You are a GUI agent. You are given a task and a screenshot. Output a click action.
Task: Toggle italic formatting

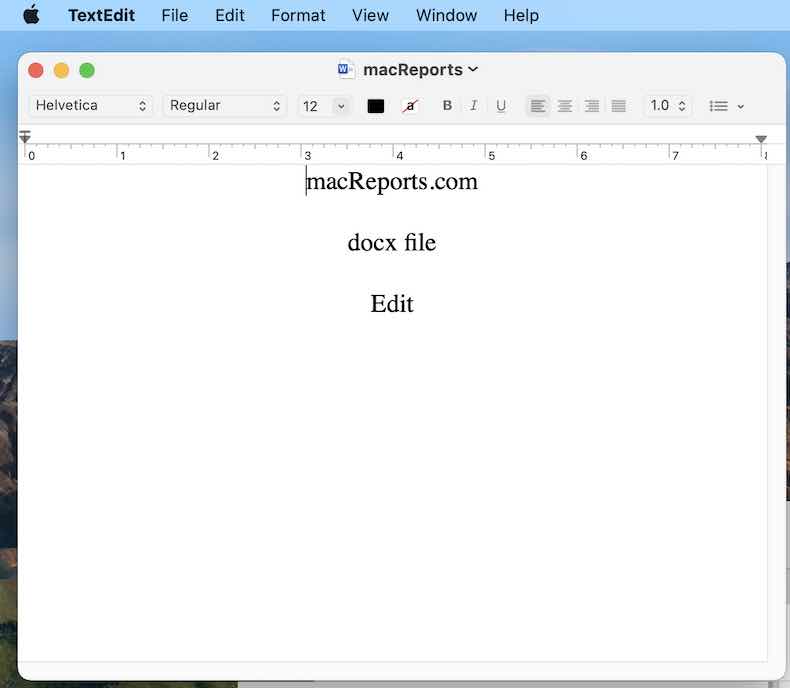(x=474, y=105)
